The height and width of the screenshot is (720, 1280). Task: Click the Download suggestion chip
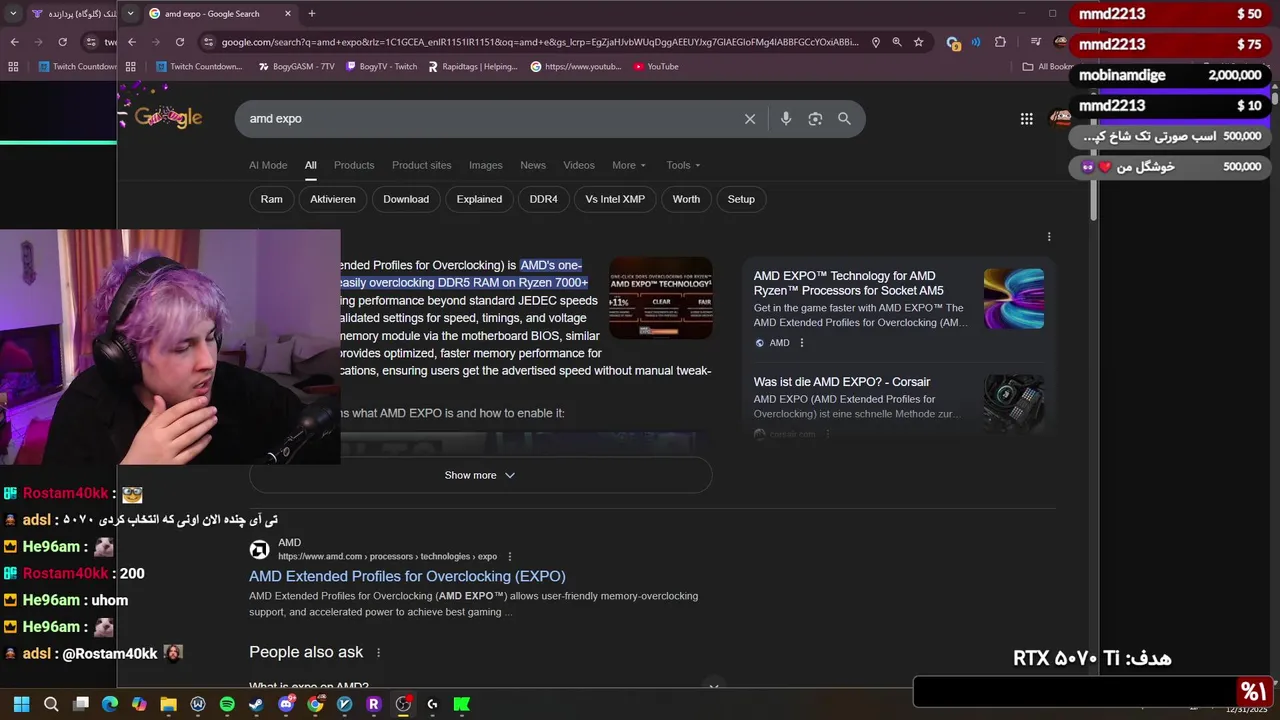click(406, 199)
